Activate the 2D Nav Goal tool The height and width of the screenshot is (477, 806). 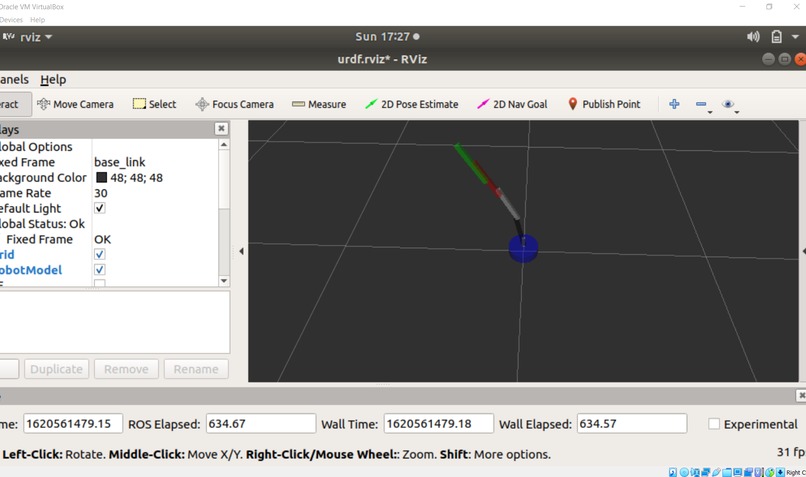512,104
